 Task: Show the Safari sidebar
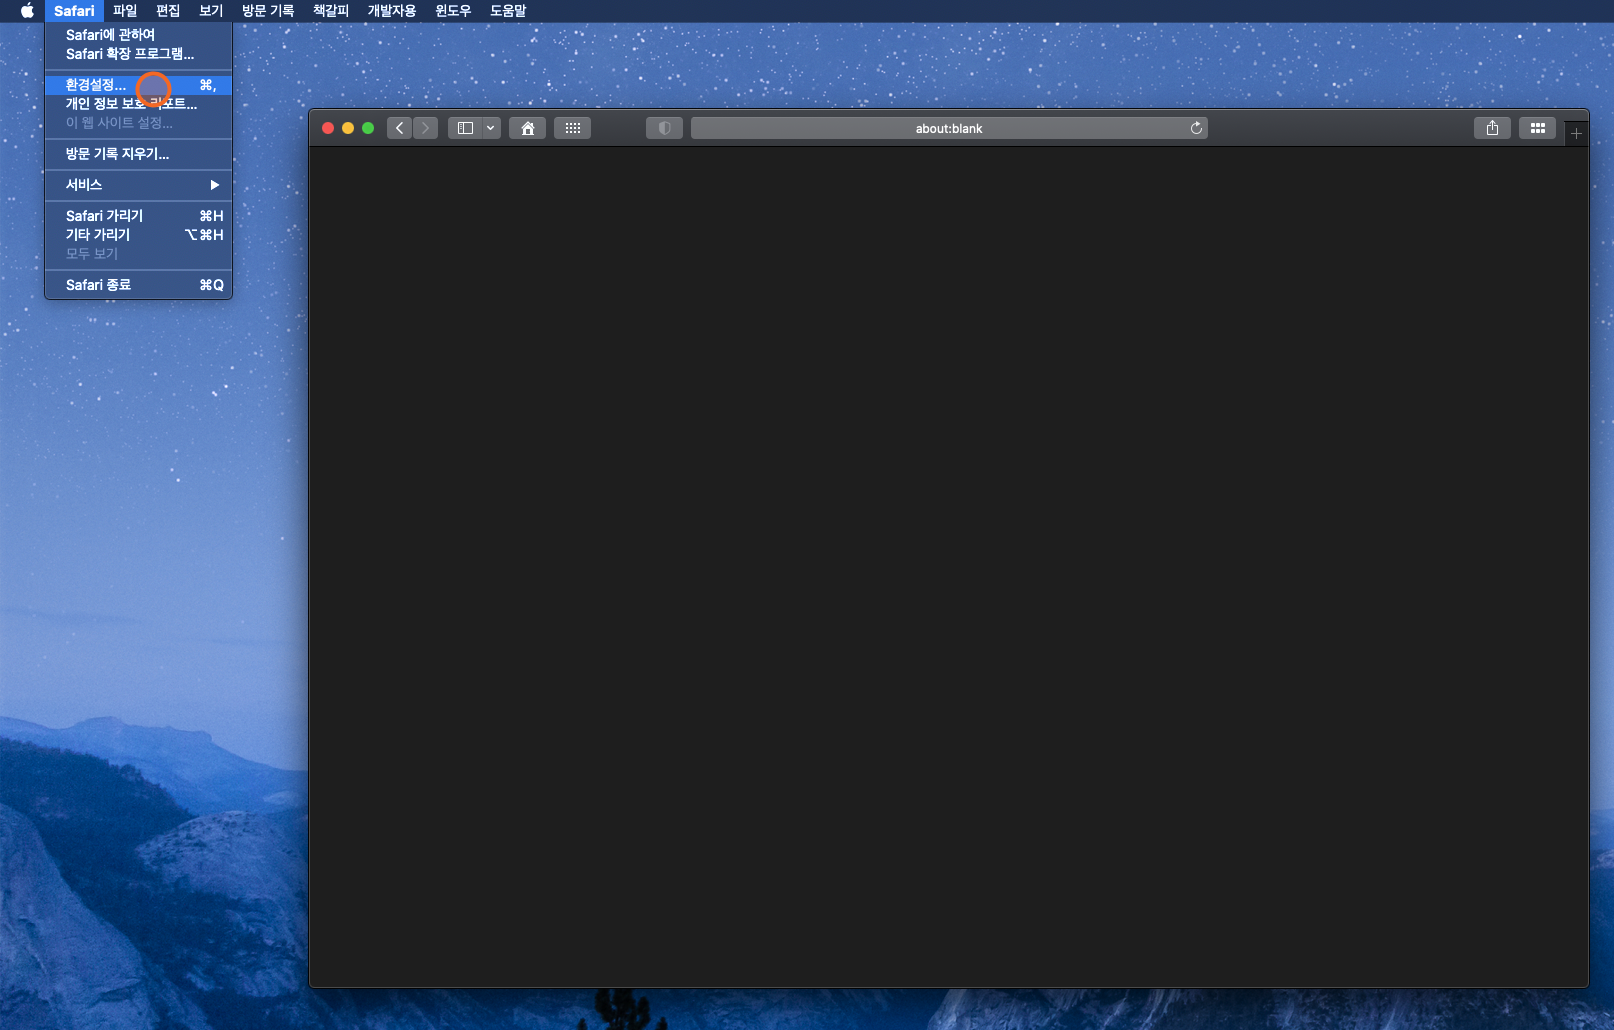(465, 128)
